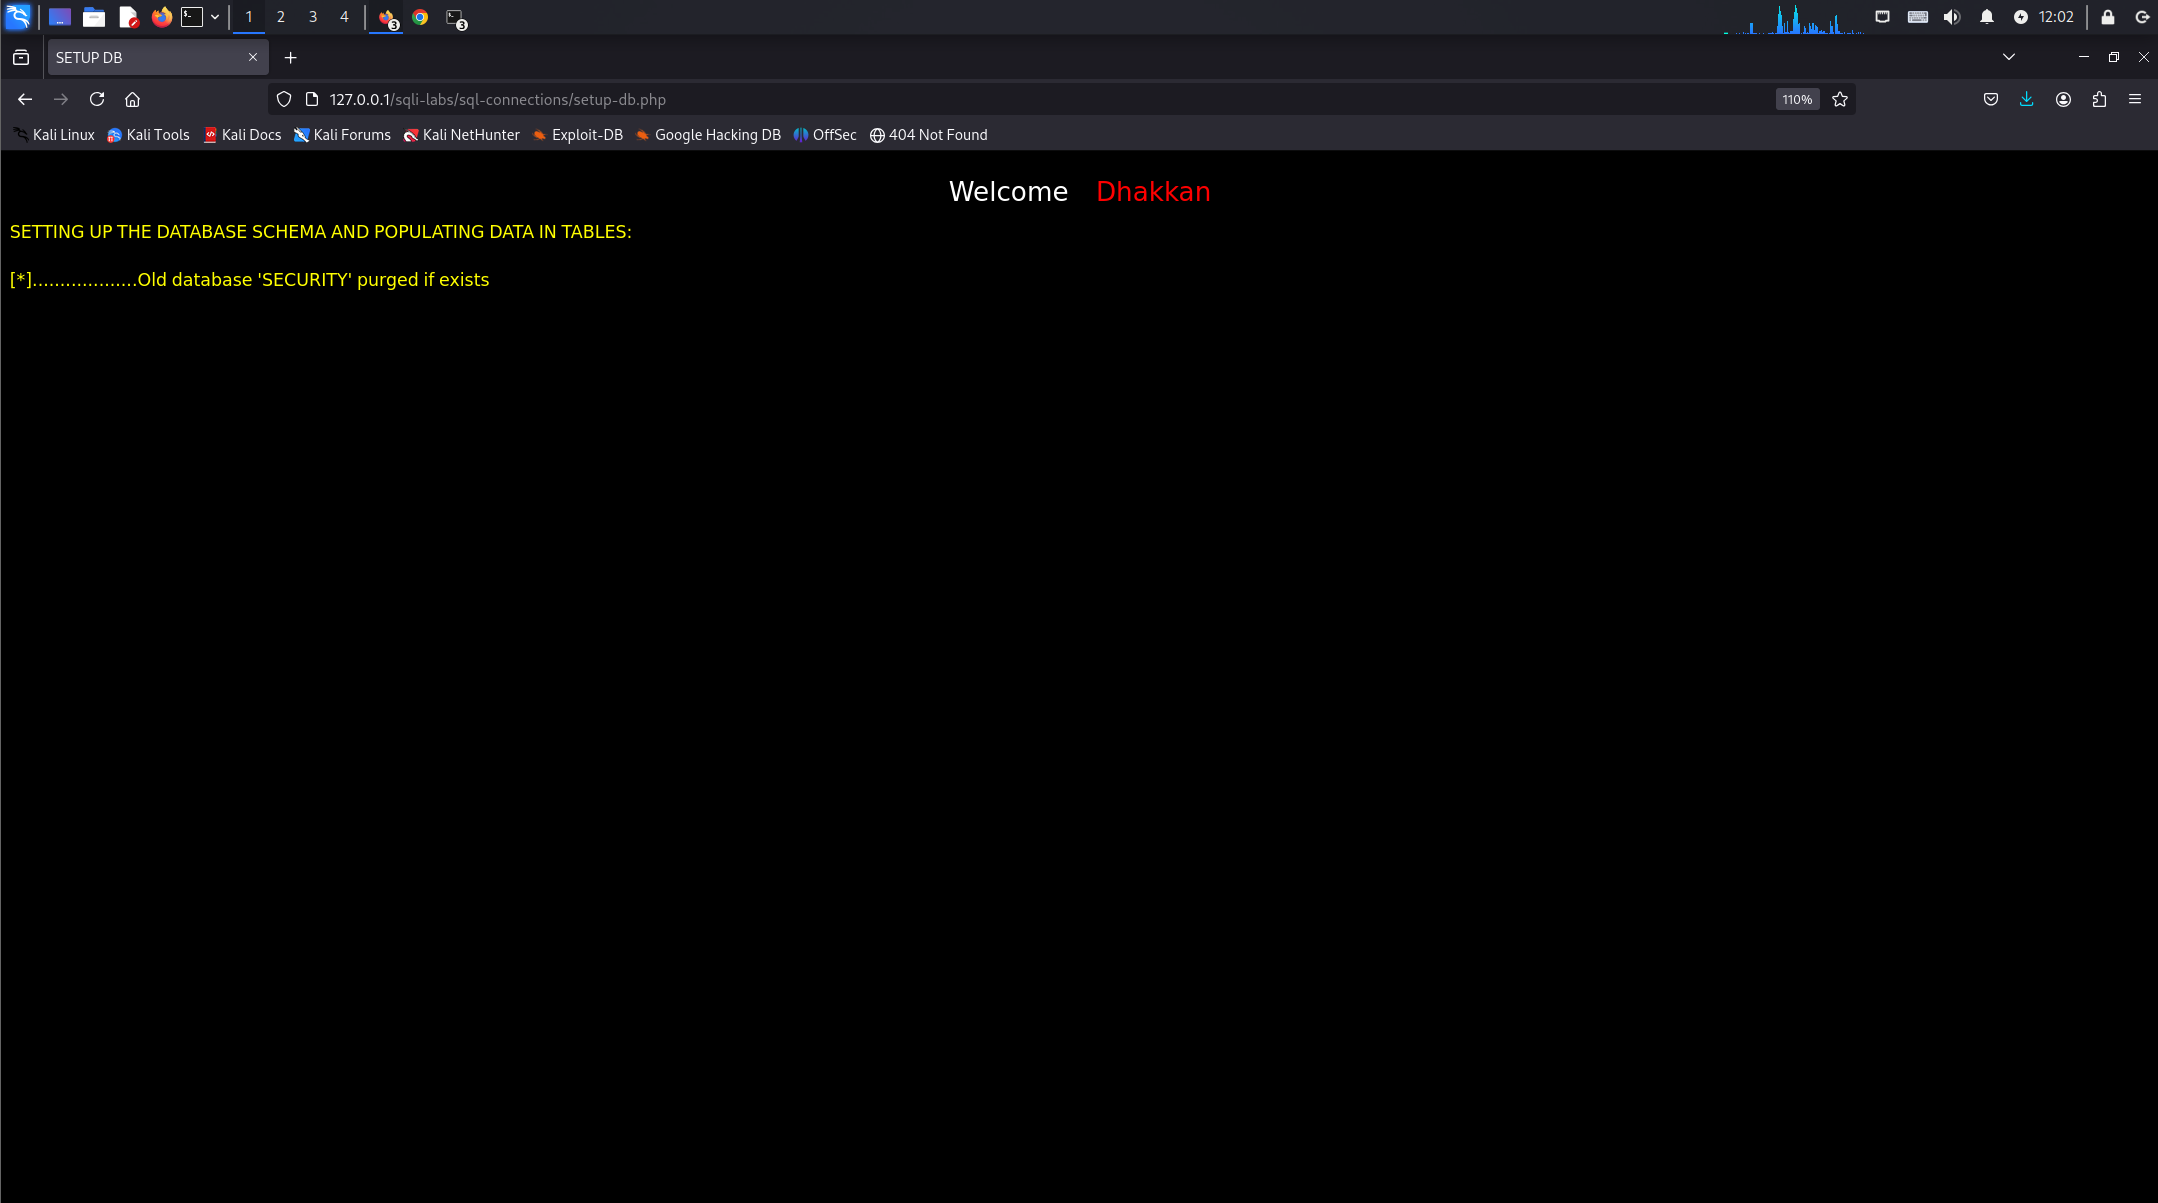Save page to Pocket
2158x1203 pixels.
tap(1990, 99)
